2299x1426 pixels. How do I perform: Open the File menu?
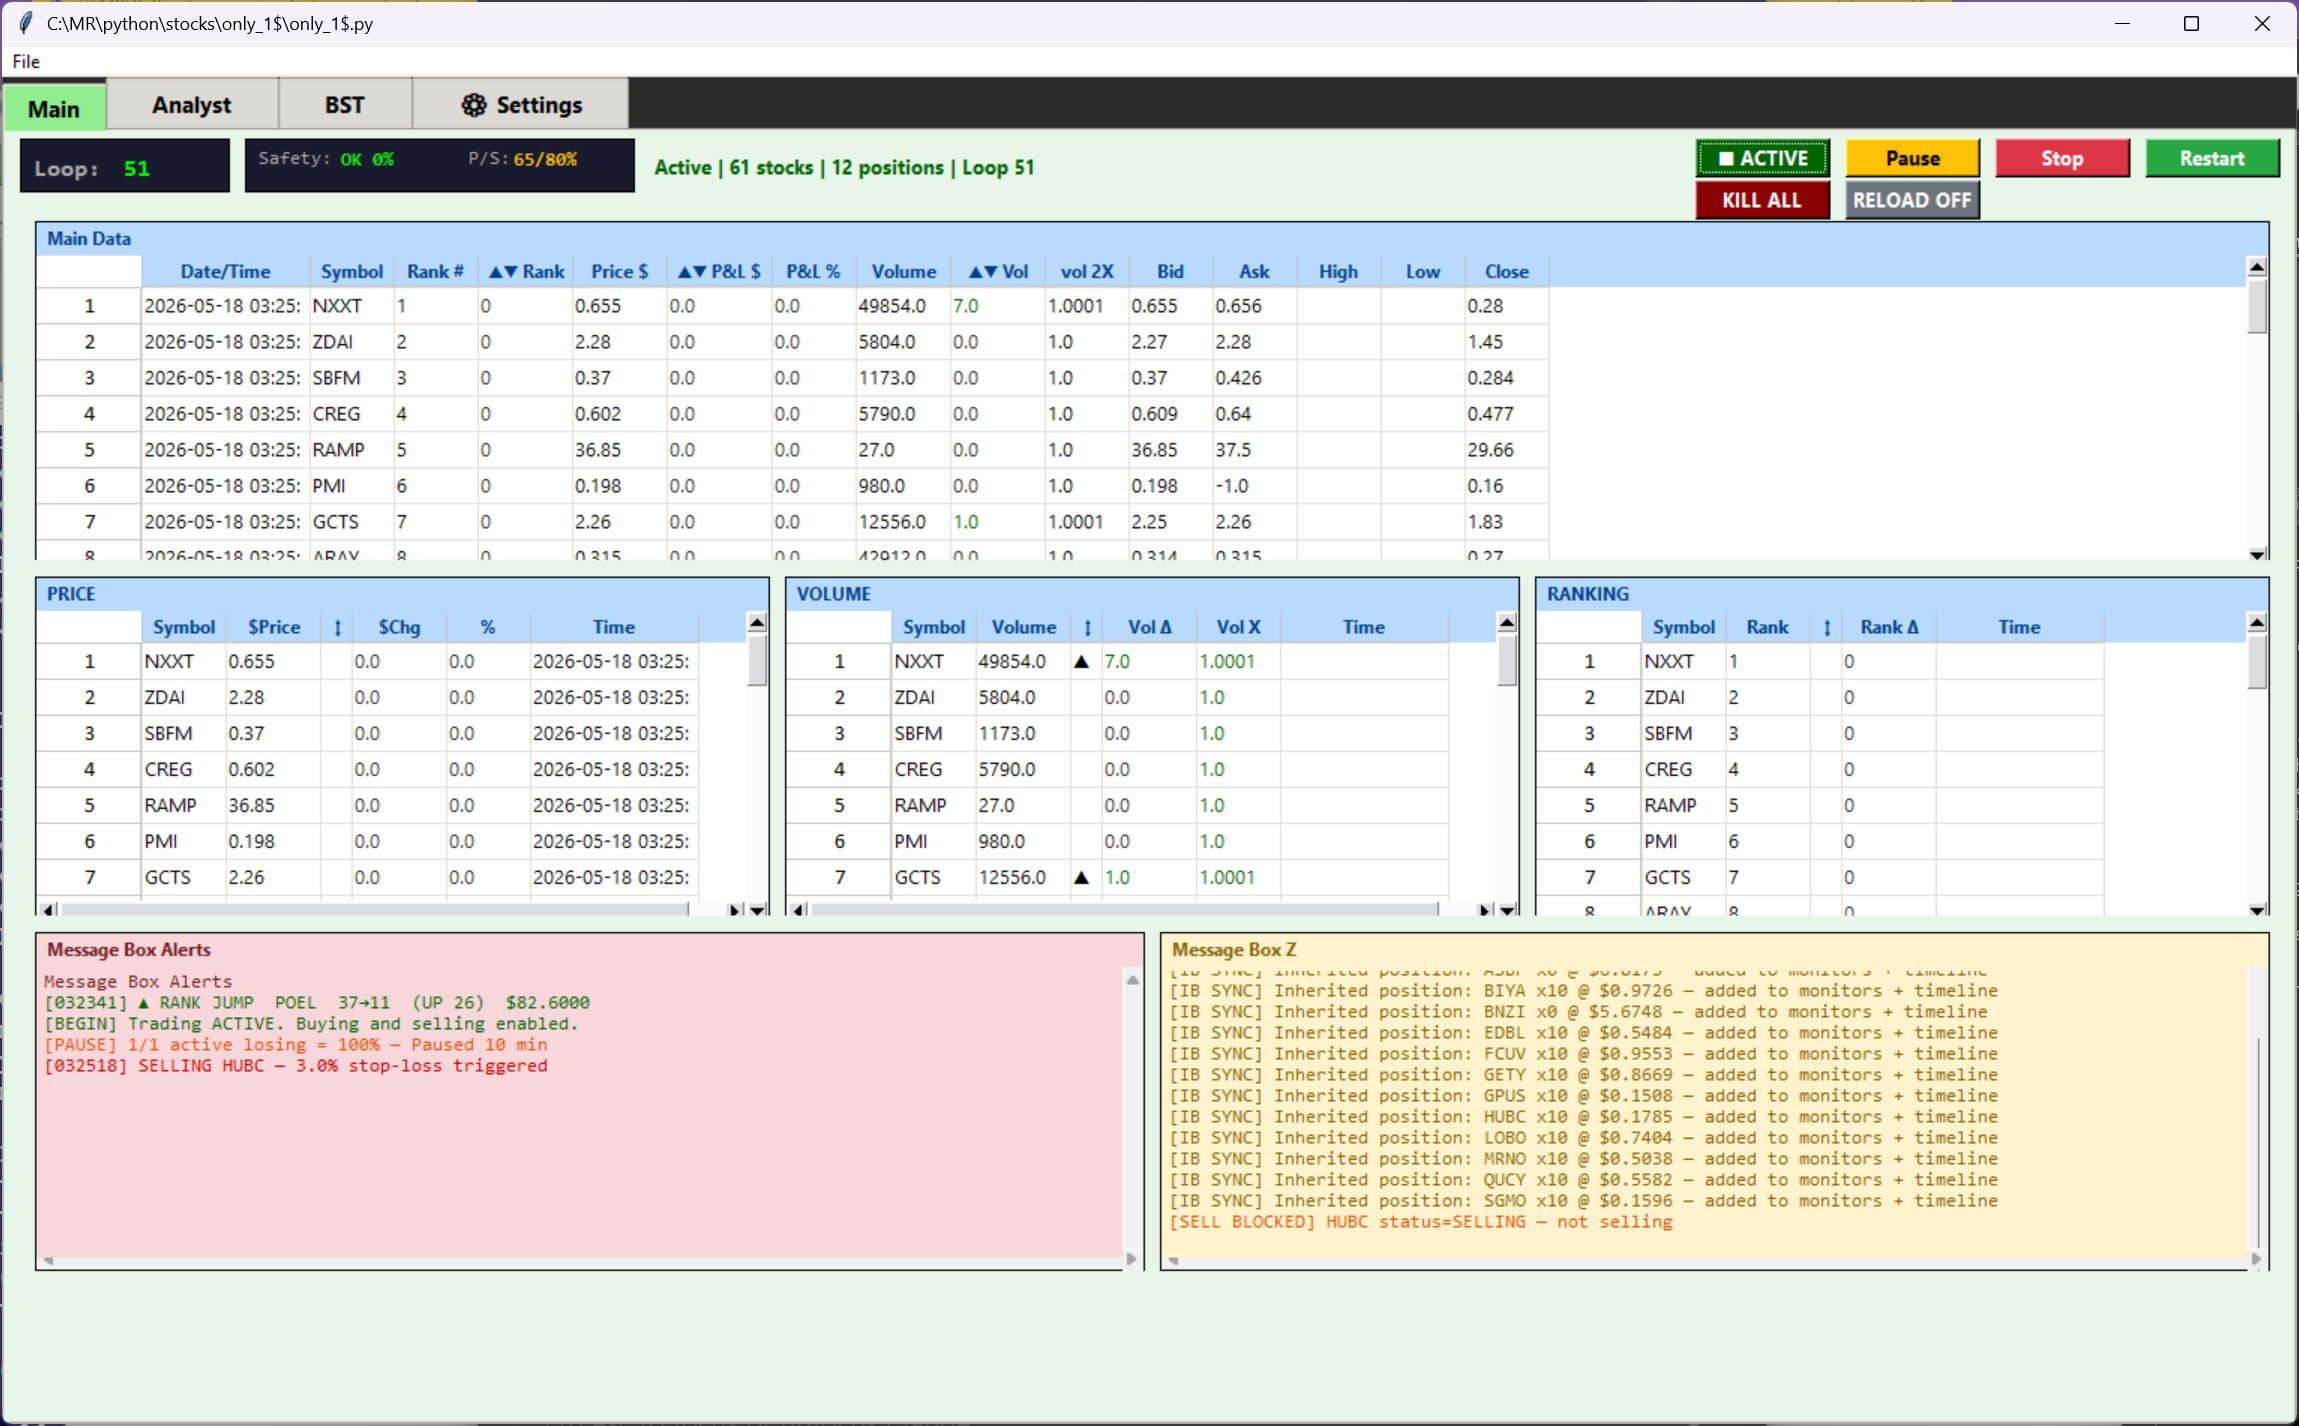pyautogui.click(x=26, y=61)
